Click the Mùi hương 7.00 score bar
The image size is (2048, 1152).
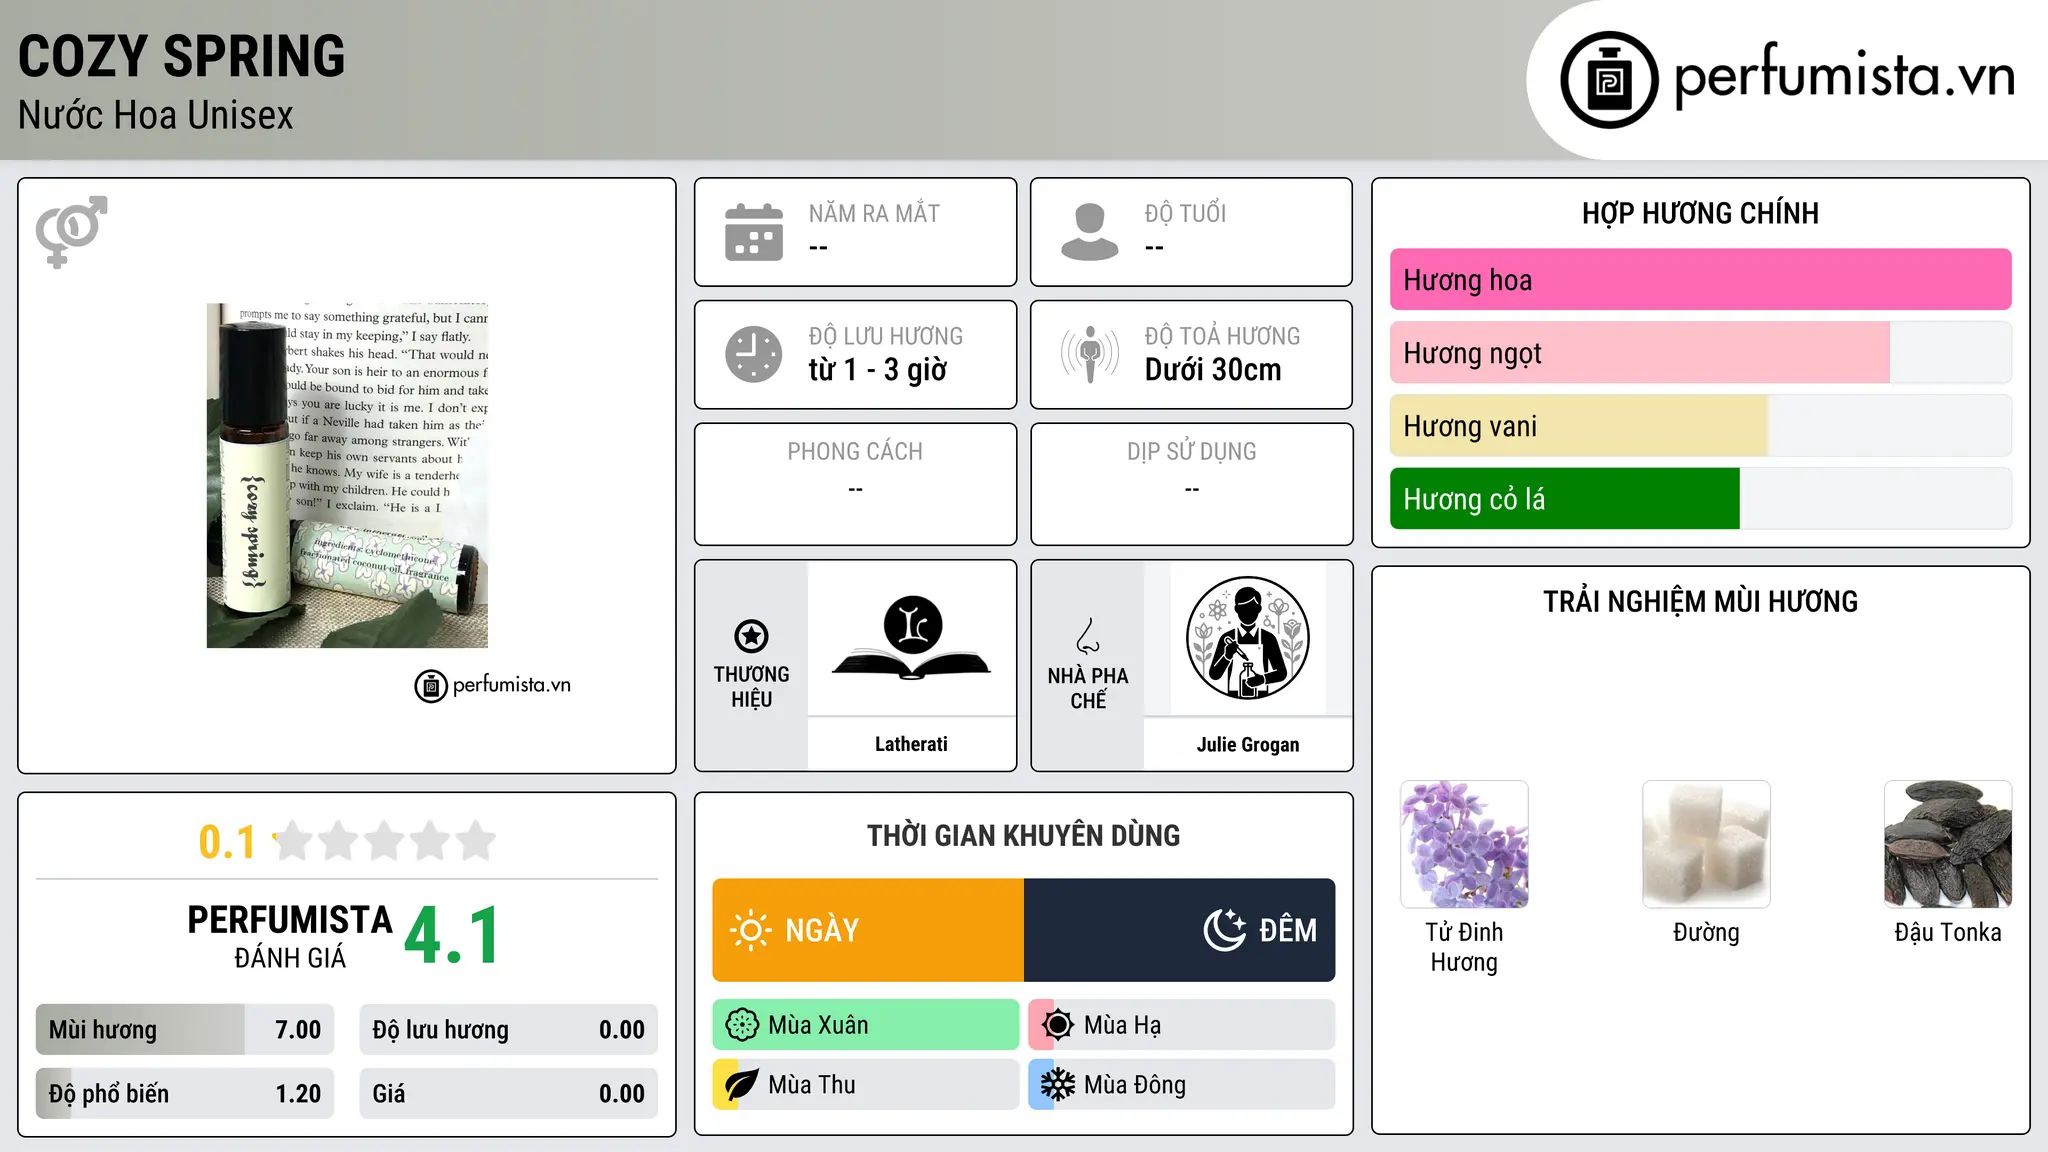(185, 1030)
